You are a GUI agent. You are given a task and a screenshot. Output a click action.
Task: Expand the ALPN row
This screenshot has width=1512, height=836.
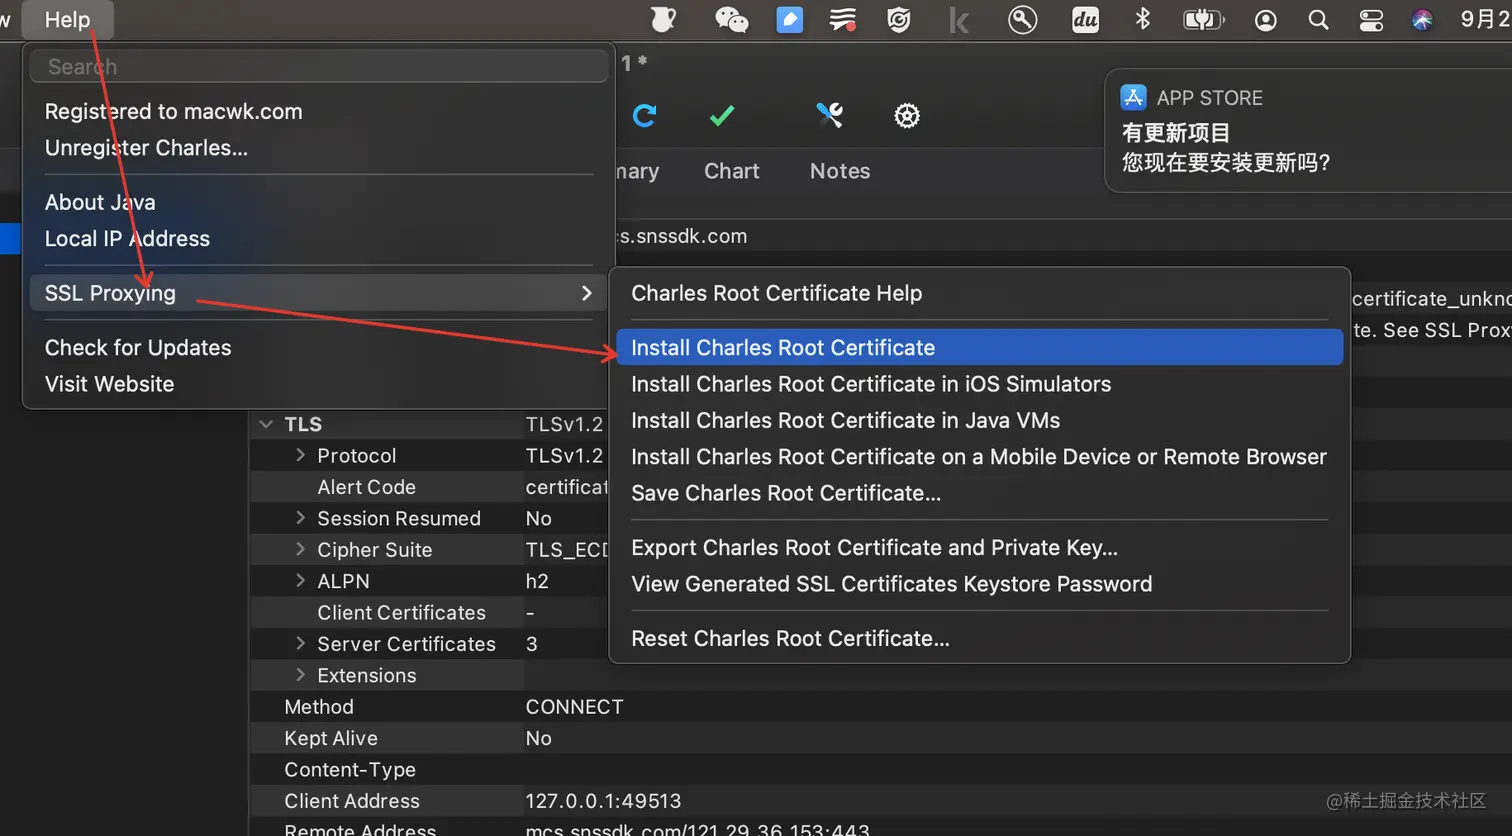[300, 581]
